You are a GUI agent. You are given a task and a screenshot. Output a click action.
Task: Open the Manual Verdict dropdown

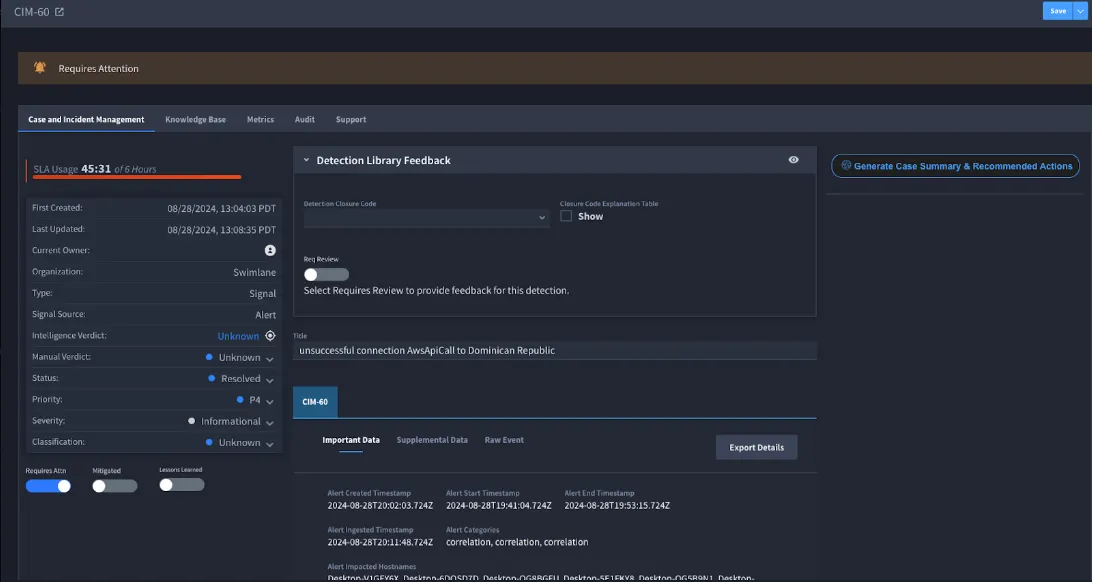270,358
